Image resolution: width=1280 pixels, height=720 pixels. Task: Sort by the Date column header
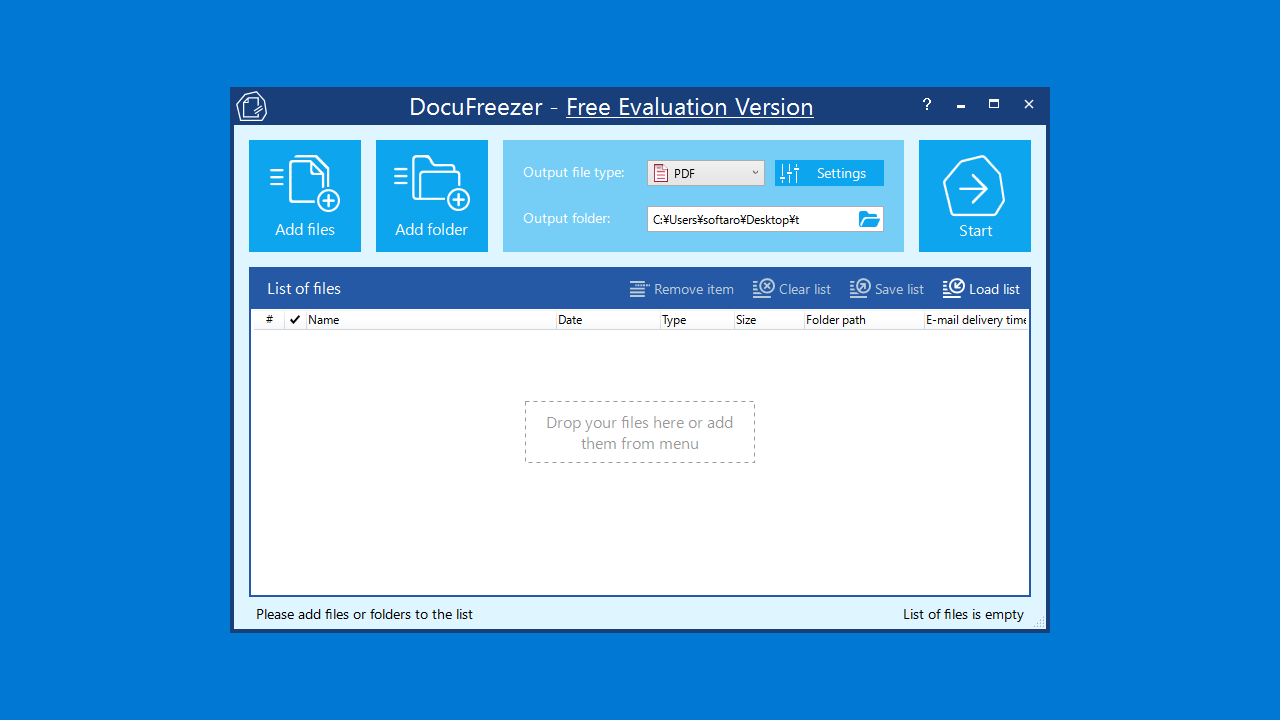click(x=608, y=320)
